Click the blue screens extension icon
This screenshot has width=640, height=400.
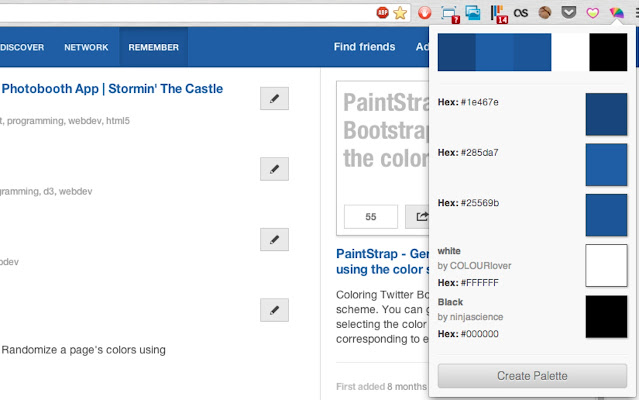(x=473, y=13)
